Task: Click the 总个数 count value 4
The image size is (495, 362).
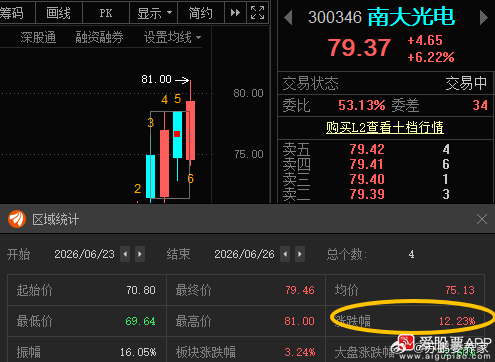Action: (x=411, y=255)
